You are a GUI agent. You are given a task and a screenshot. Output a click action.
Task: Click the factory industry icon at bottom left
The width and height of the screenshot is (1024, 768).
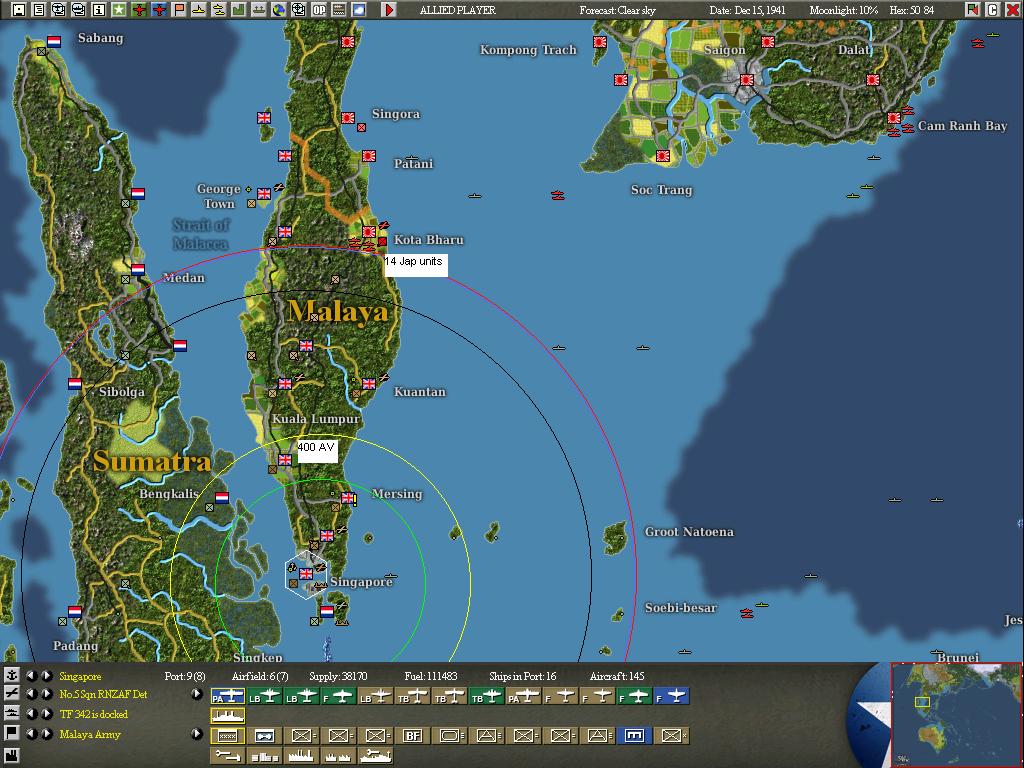pyautogui.click(x=11, y=758)
